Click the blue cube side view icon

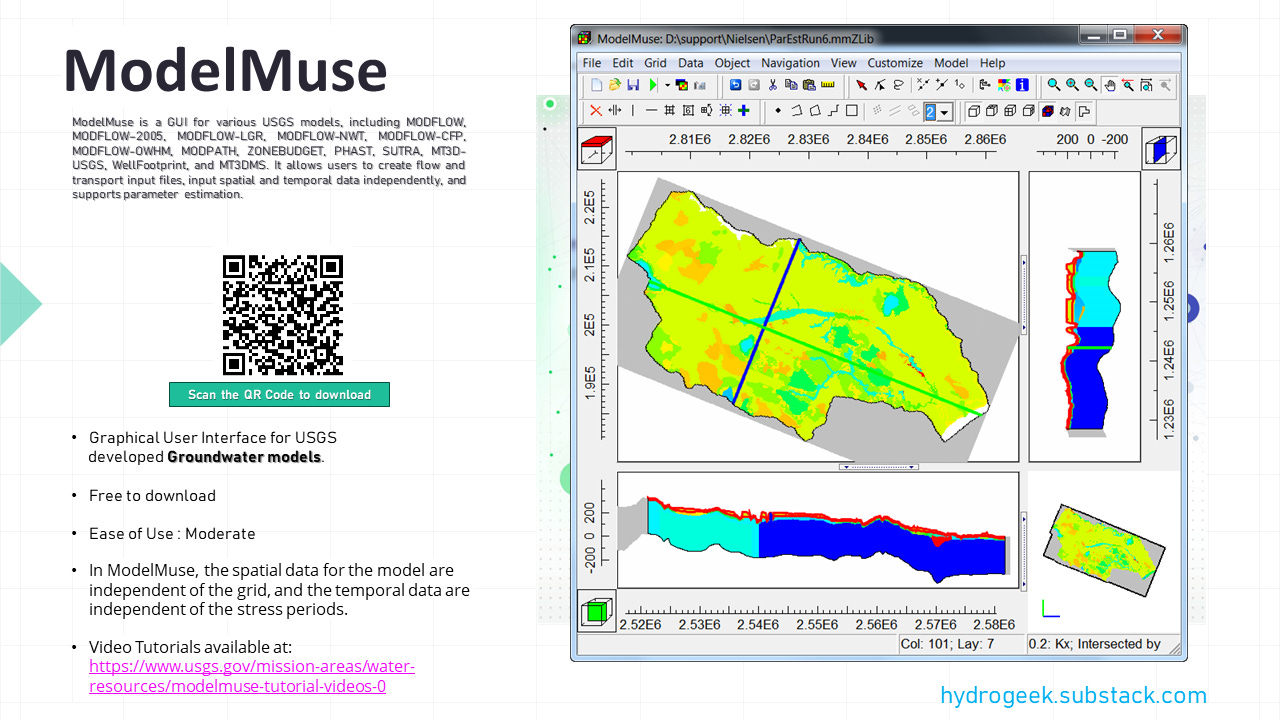[1161, 148]
